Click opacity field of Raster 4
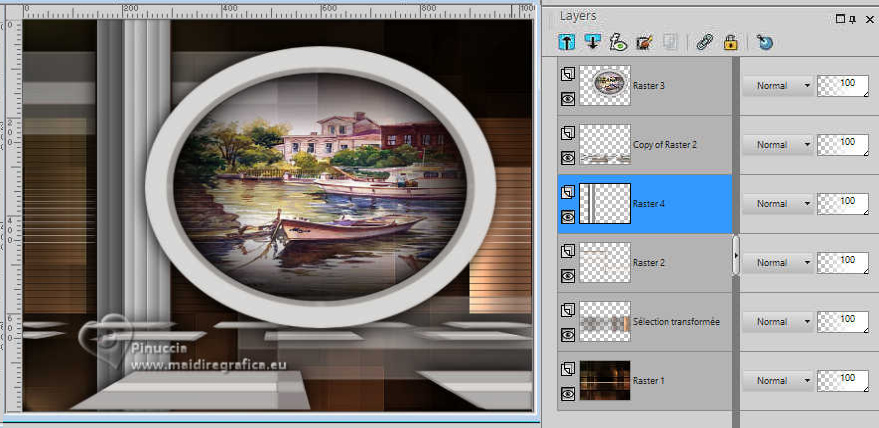This screenshot has height=428, width=879. 843,204
